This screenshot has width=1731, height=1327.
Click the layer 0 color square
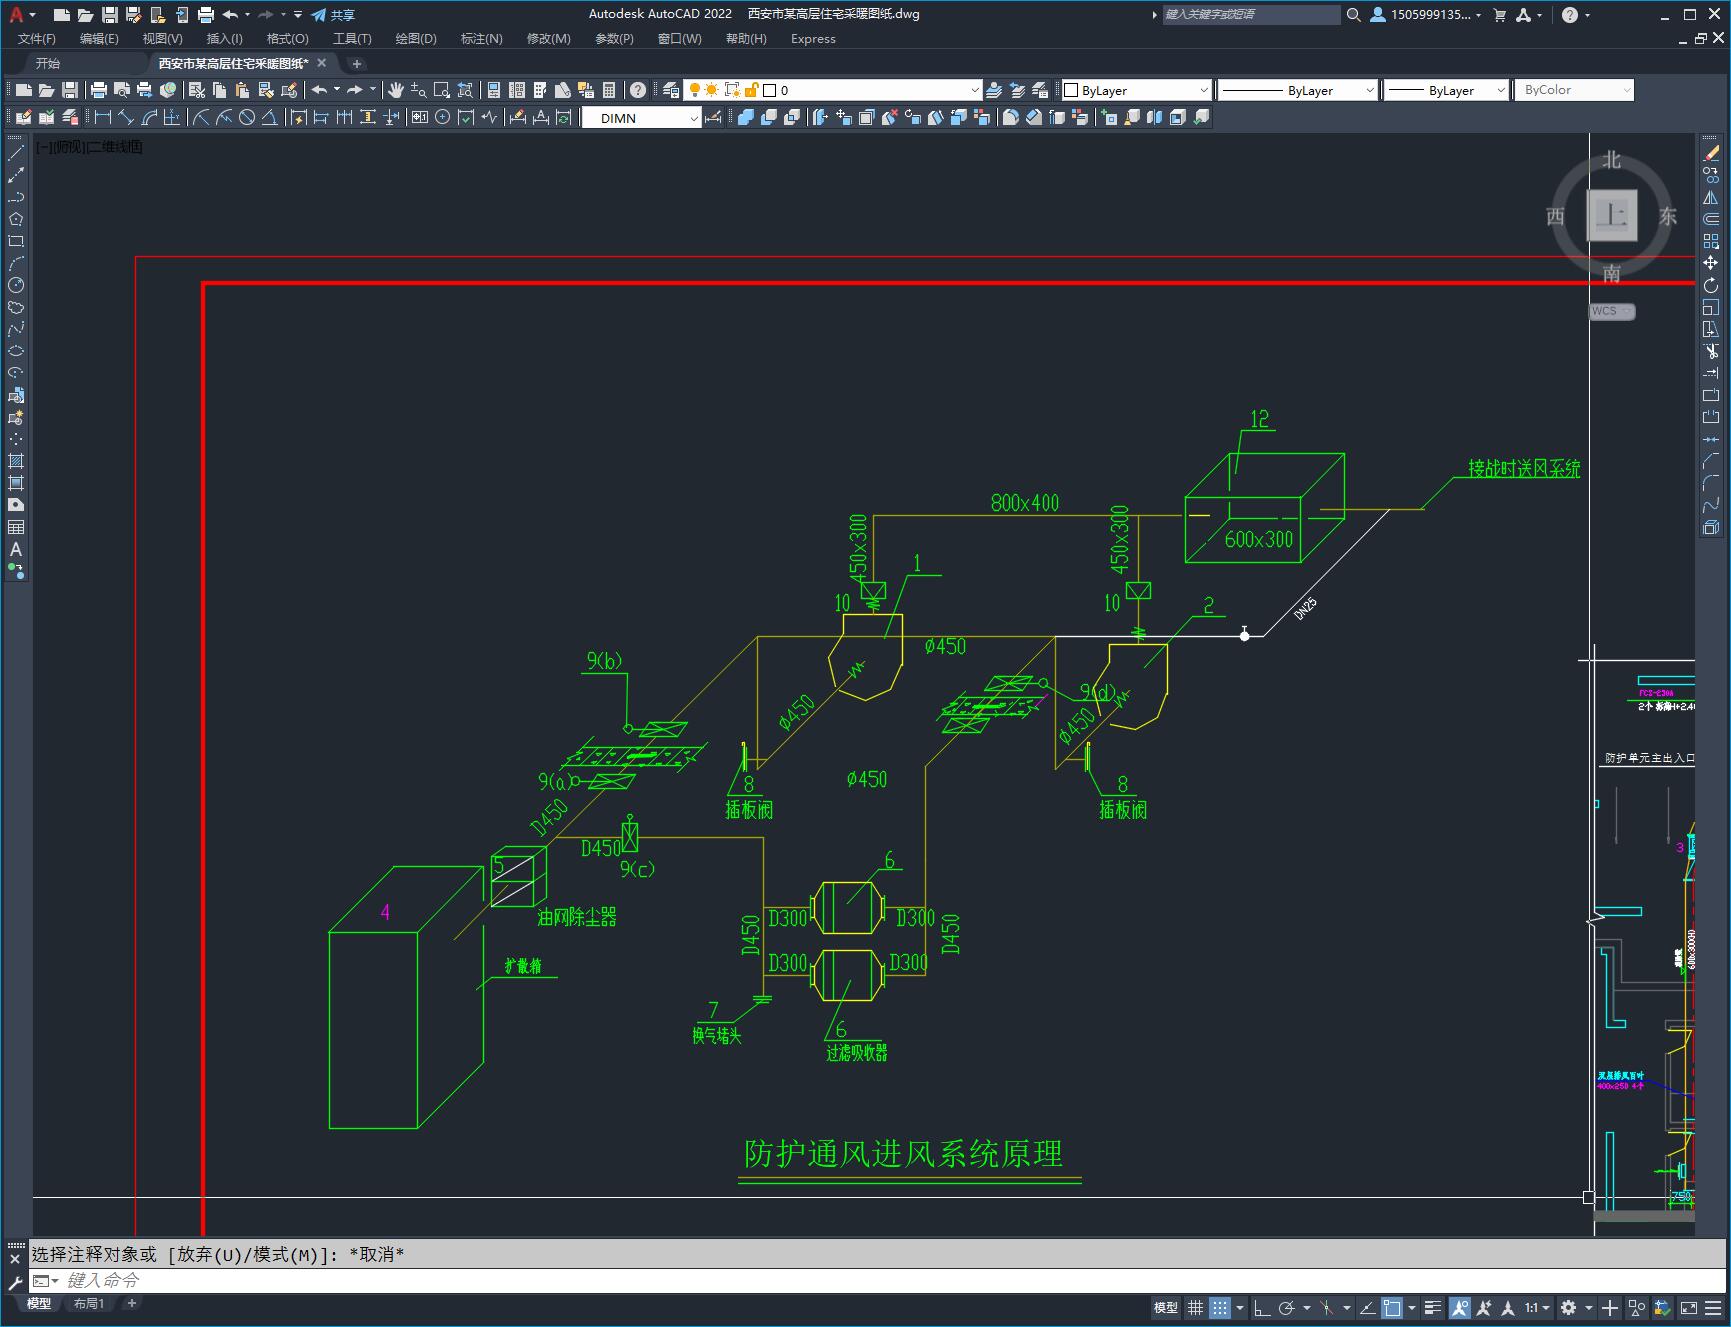pyautogui.click(x=770, y=90)
